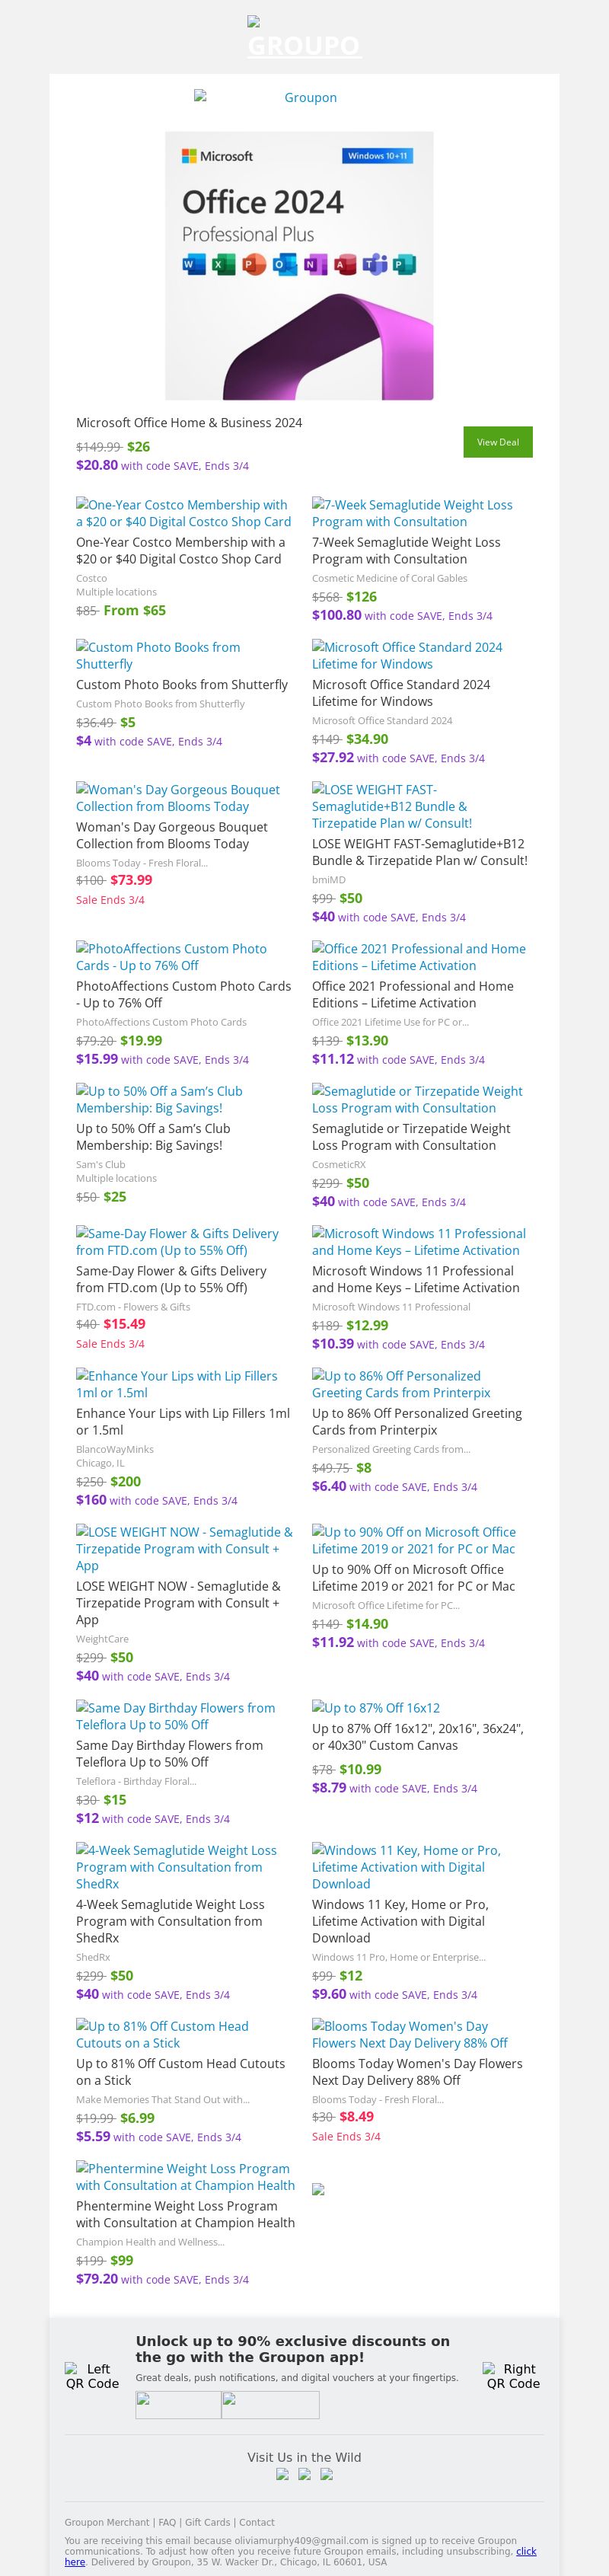Click the middle social icon under Visit Us
This screenshot has width=609, height=2576.
pyautogui.click(x=304, y=2474)
